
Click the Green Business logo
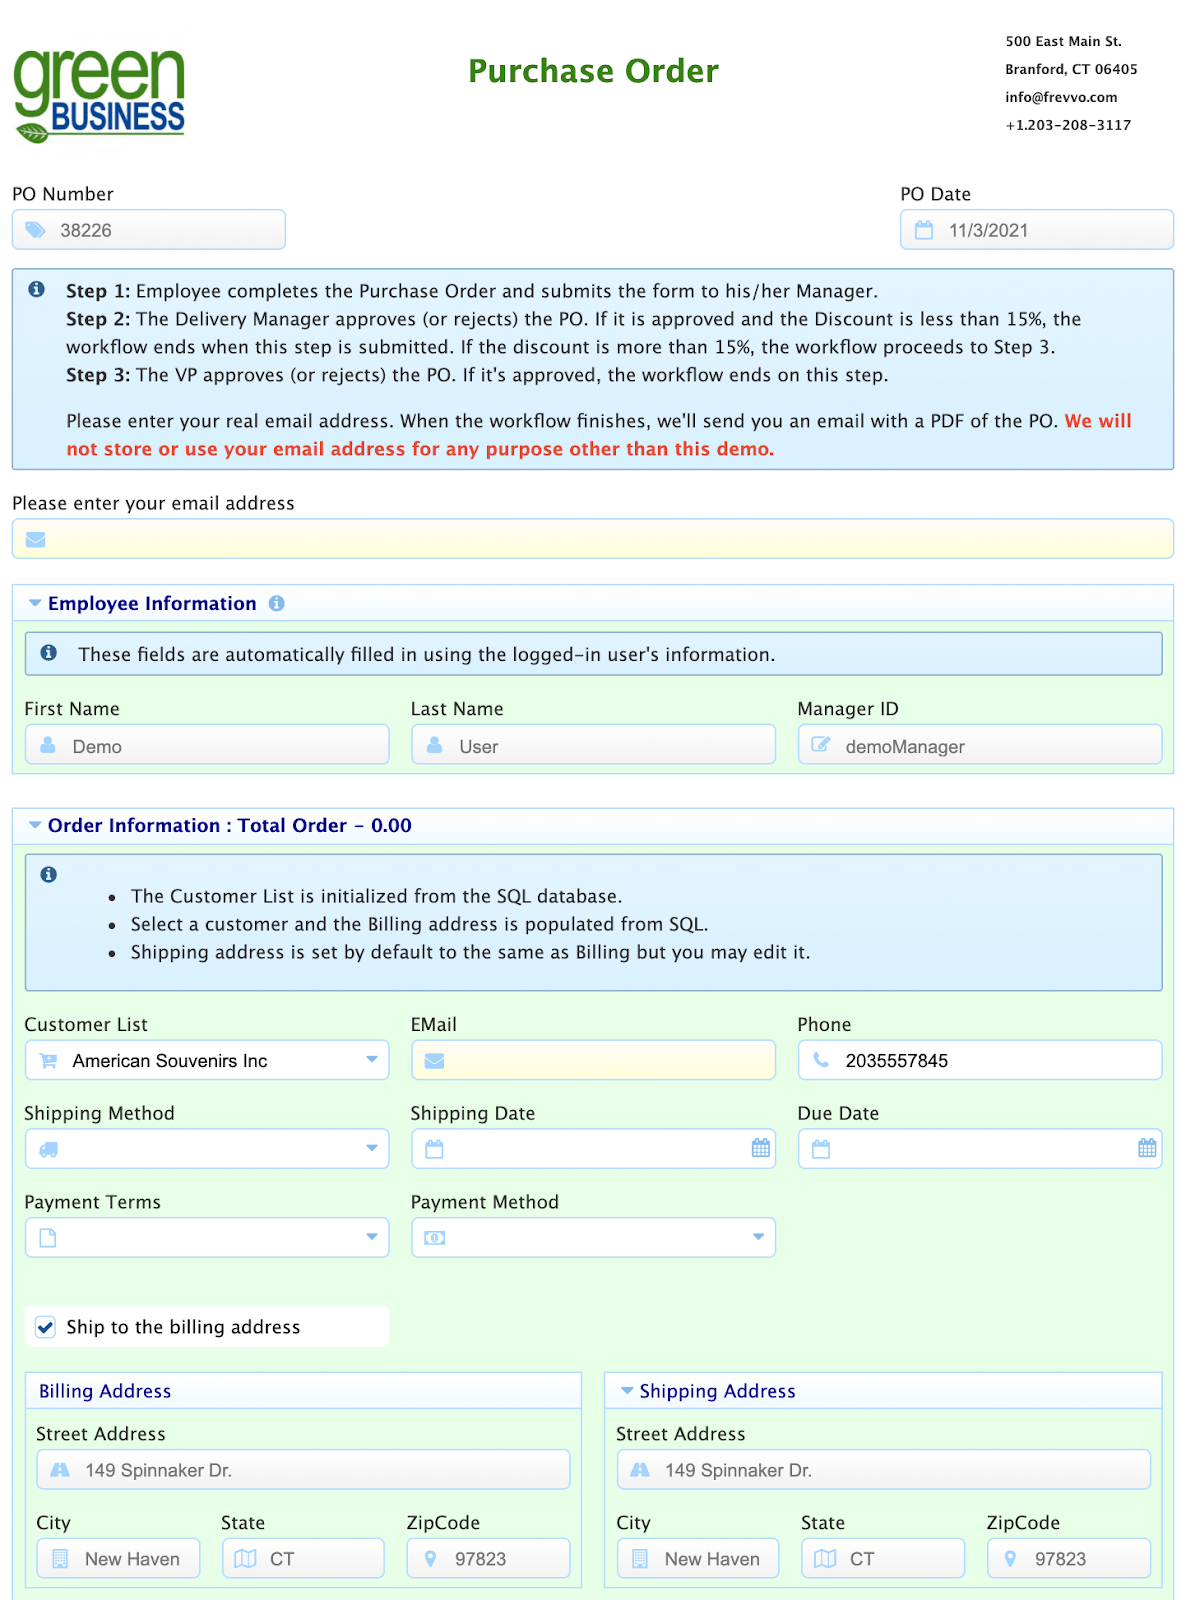click(99, 95)
